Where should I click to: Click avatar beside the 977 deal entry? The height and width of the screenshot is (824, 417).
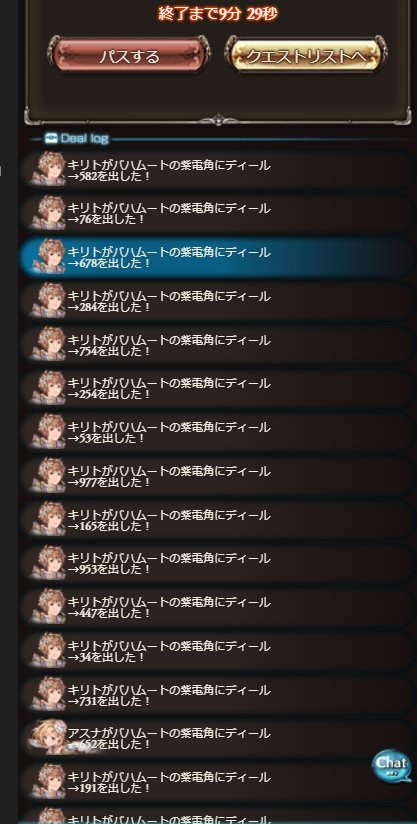[48, 475]
